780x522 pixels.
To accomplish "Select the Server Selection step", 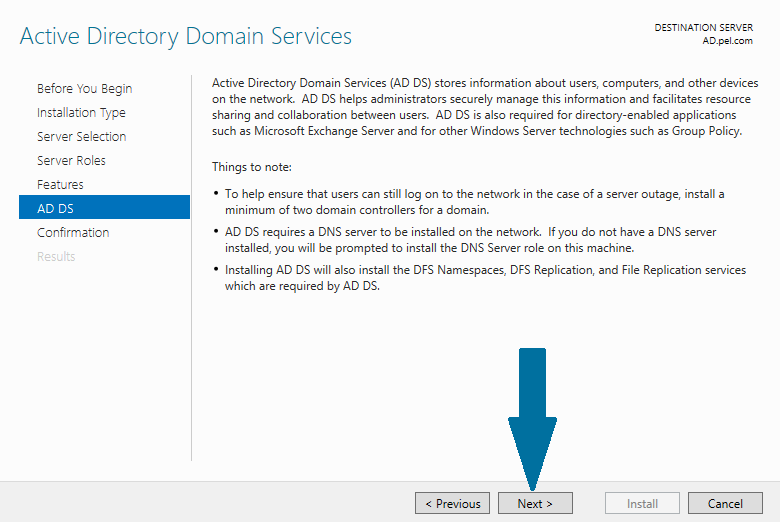I will pyautogui.click(x=82, y=136).
